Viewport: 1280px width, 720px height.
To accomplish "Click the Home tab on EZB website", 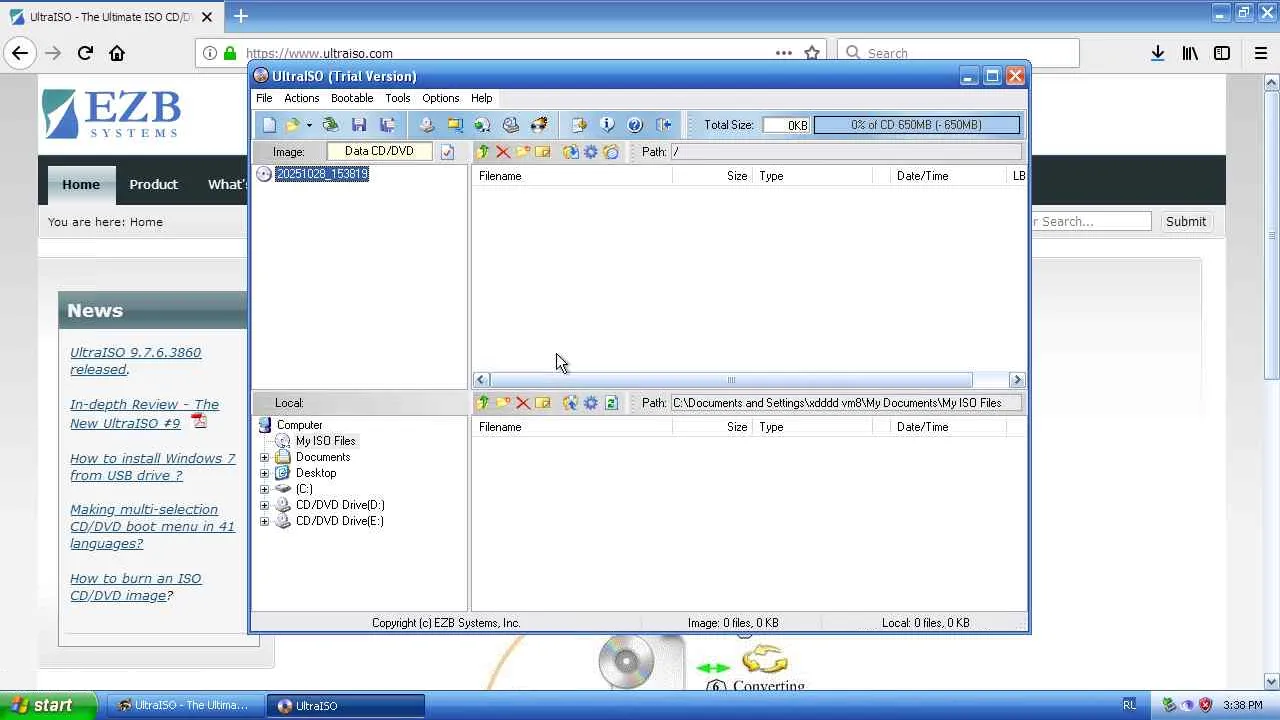I will [81, 185].
